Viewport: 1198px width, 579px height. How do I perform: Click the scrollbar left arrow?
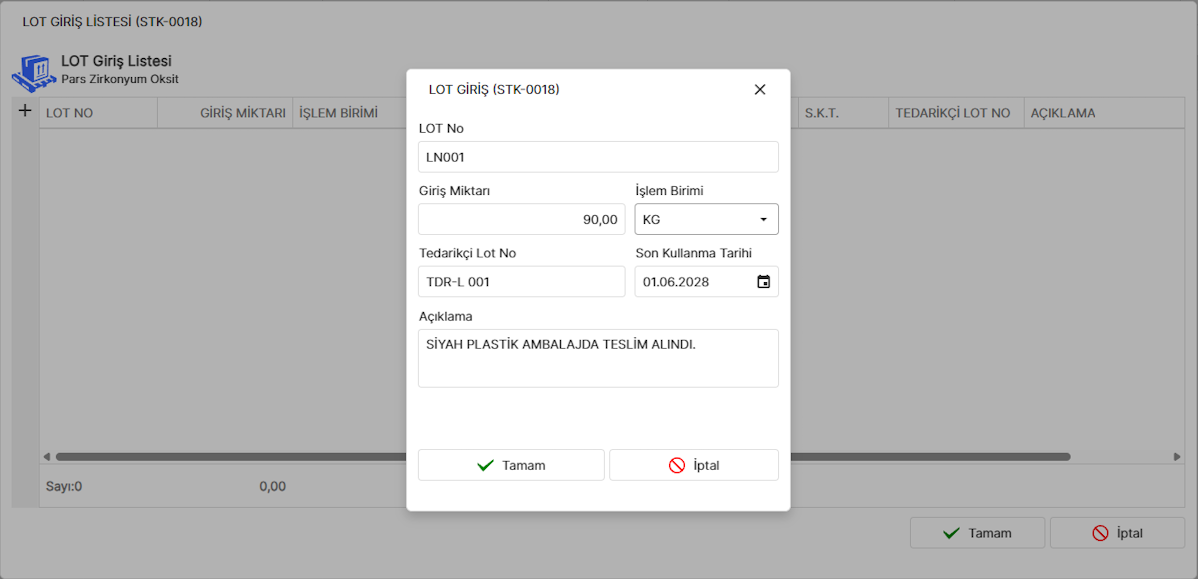pos(46,457)
